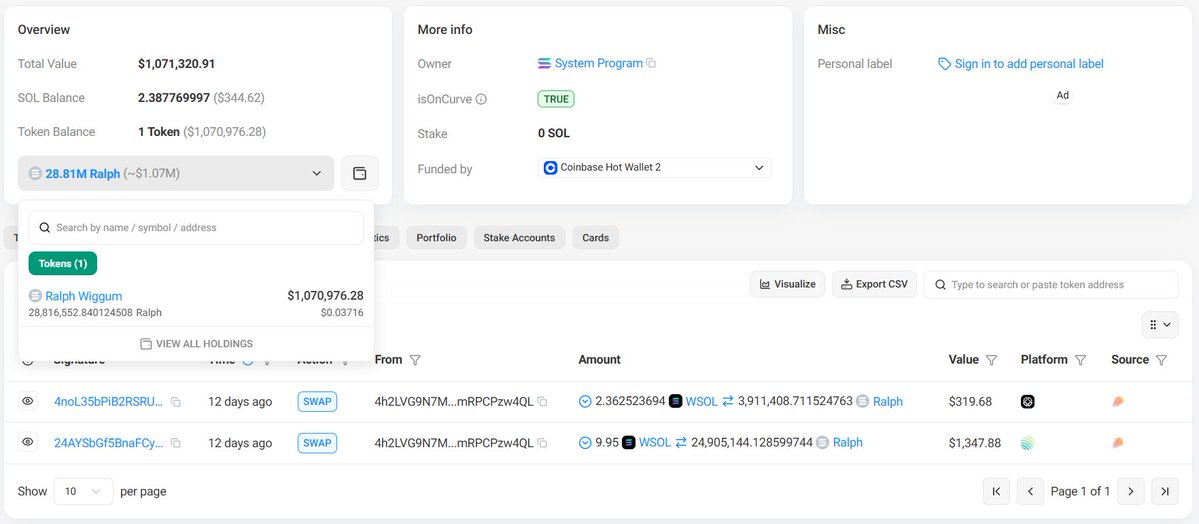Open transaction 4noL35bPiB2RSRU link
This screenshot has width=1199, height=524.
pyautogui.click(x=109, y=402)
